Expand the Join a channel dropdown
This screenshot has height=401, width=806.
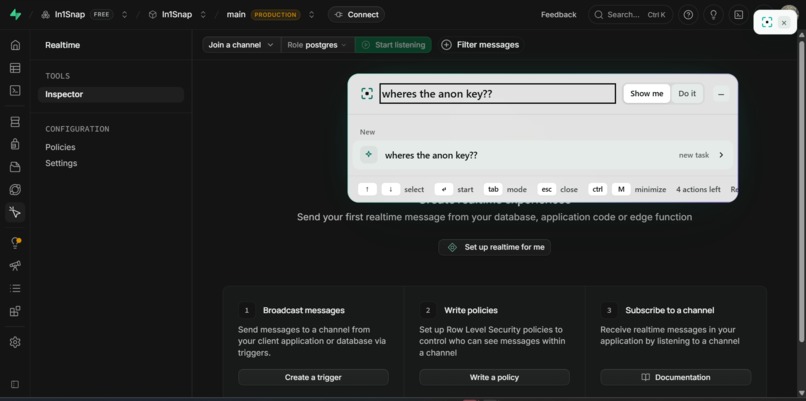coord(241,45)
